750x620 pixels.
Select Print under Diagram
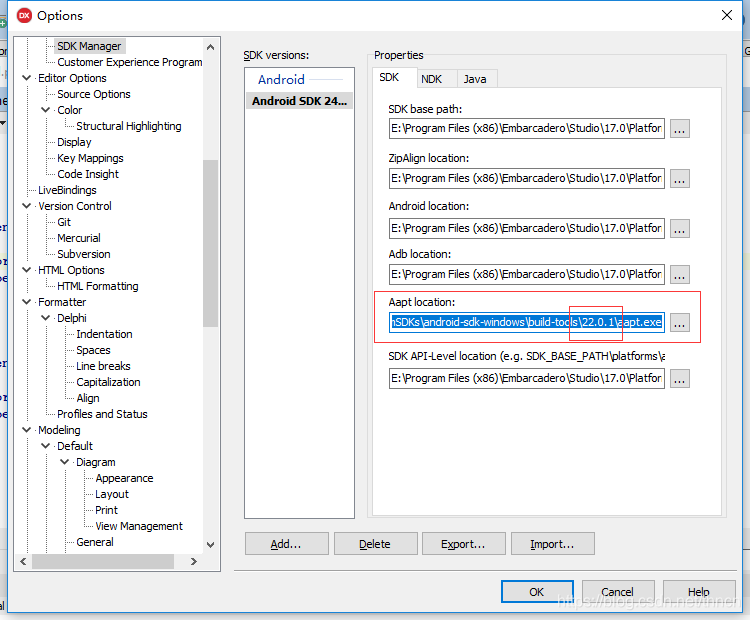point(106,510)
